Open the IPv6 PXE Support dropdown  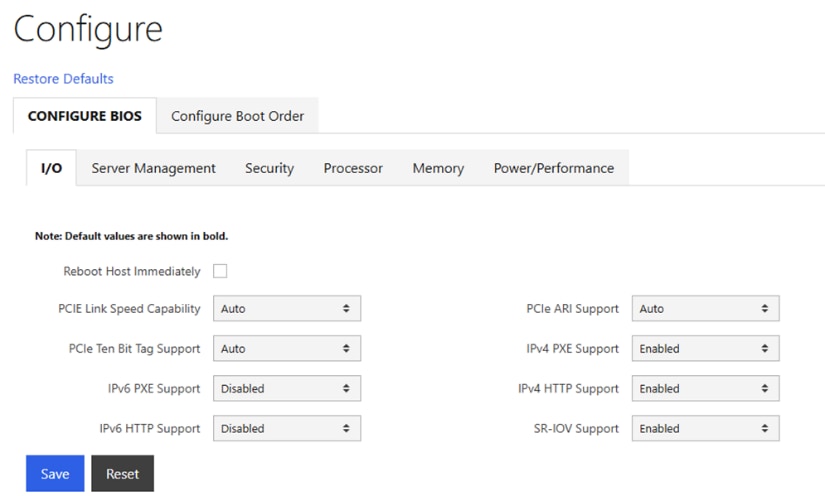(286, 389)
